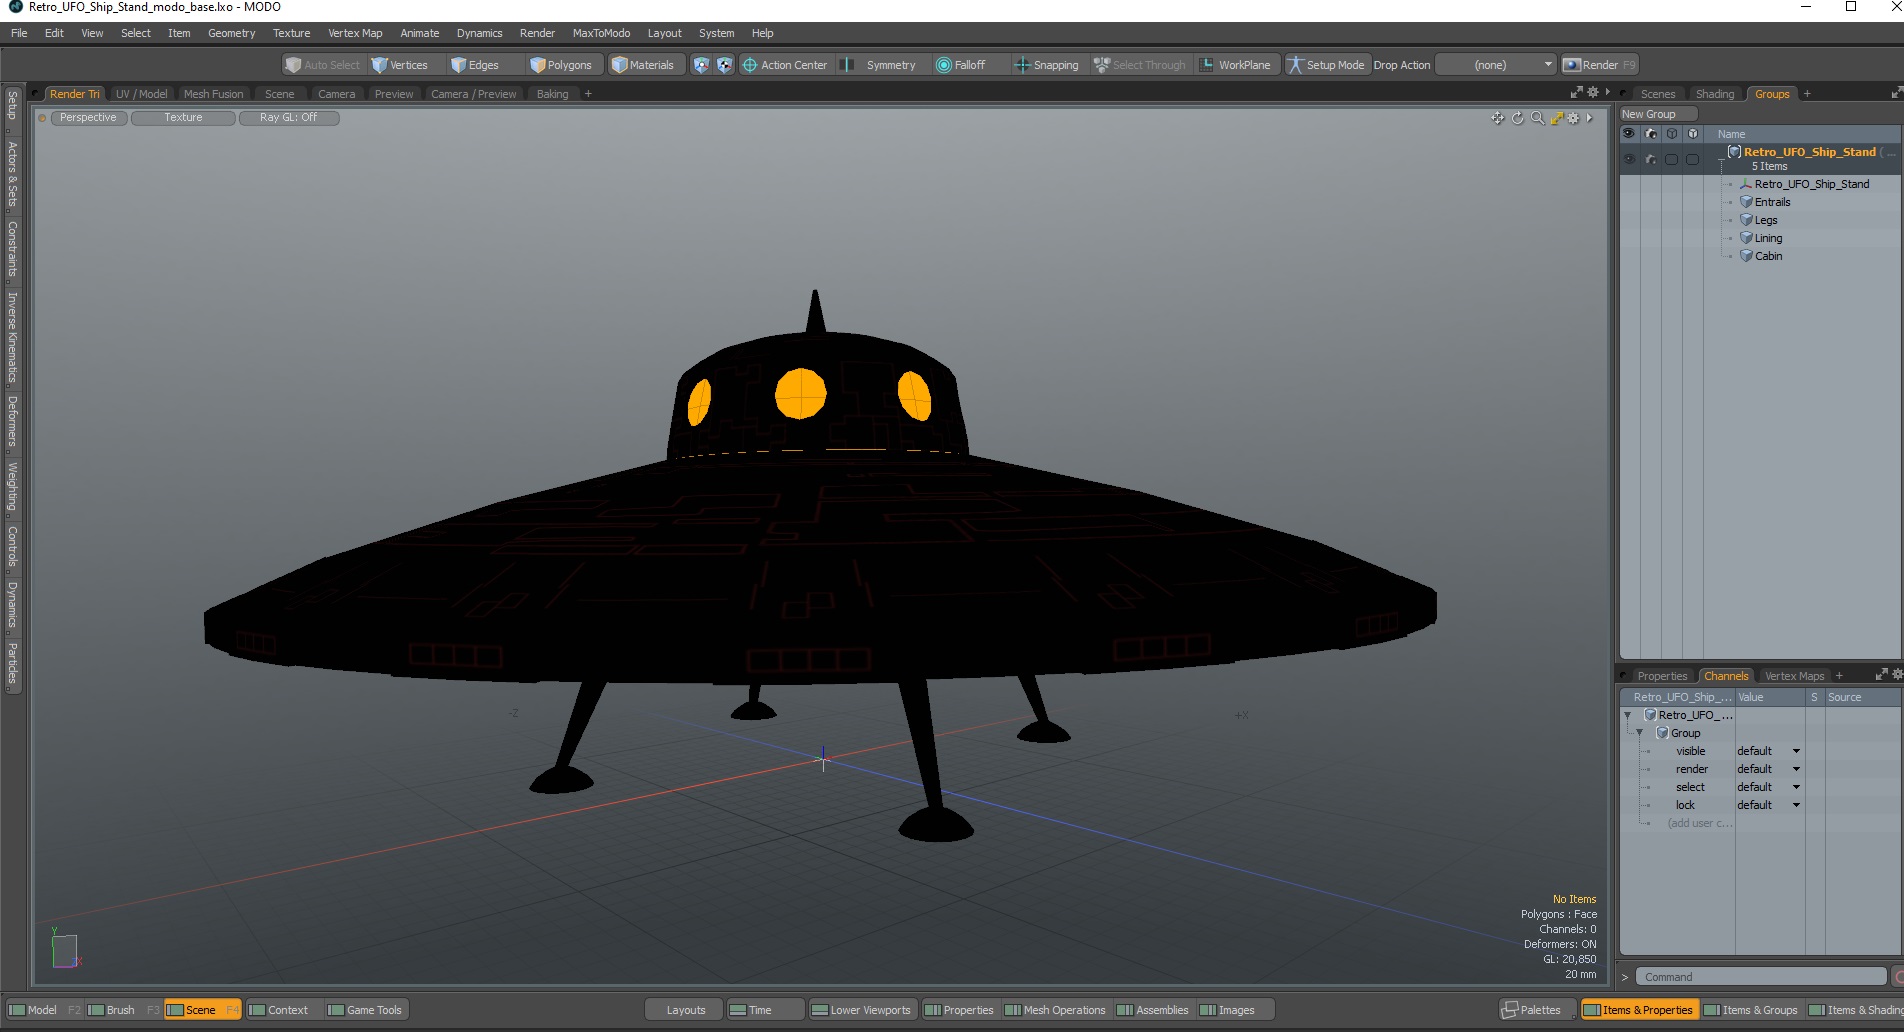Collapse the Retro_UFO item in Channels
Screen dimensions: 1904x1032
coord(1628,715)
